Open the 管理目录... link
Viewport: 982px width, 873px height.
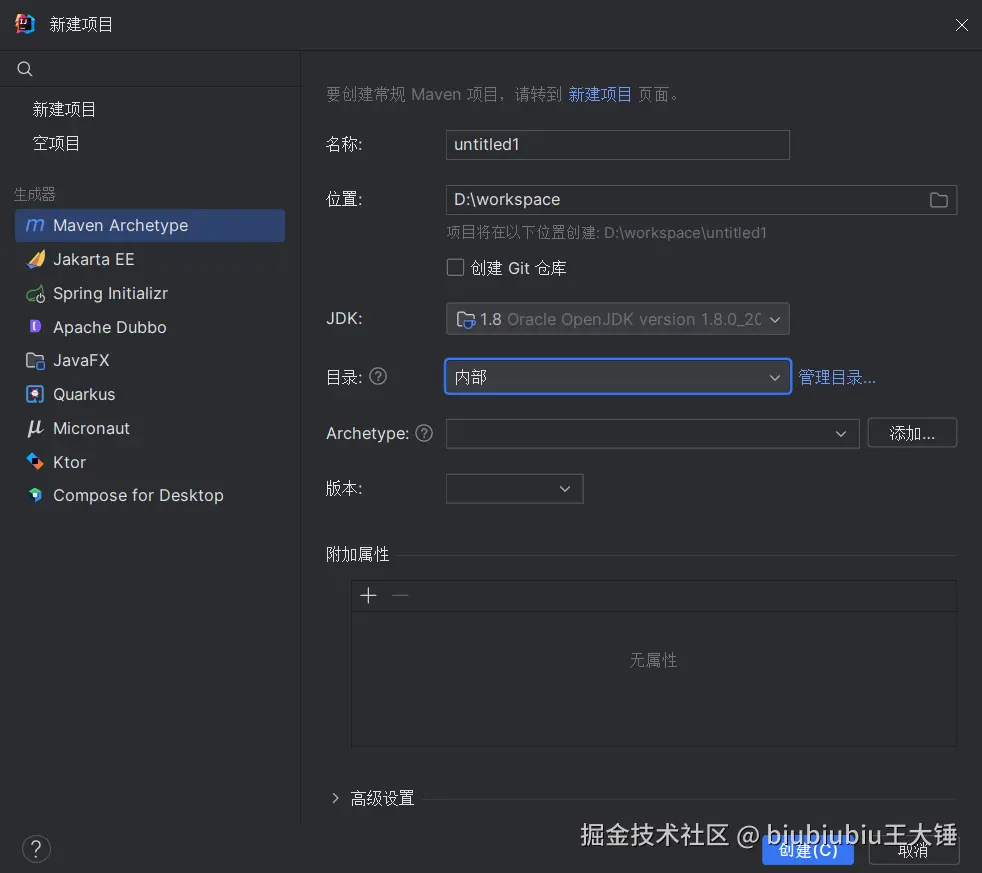pyautogui.click(x=837, y=377)
